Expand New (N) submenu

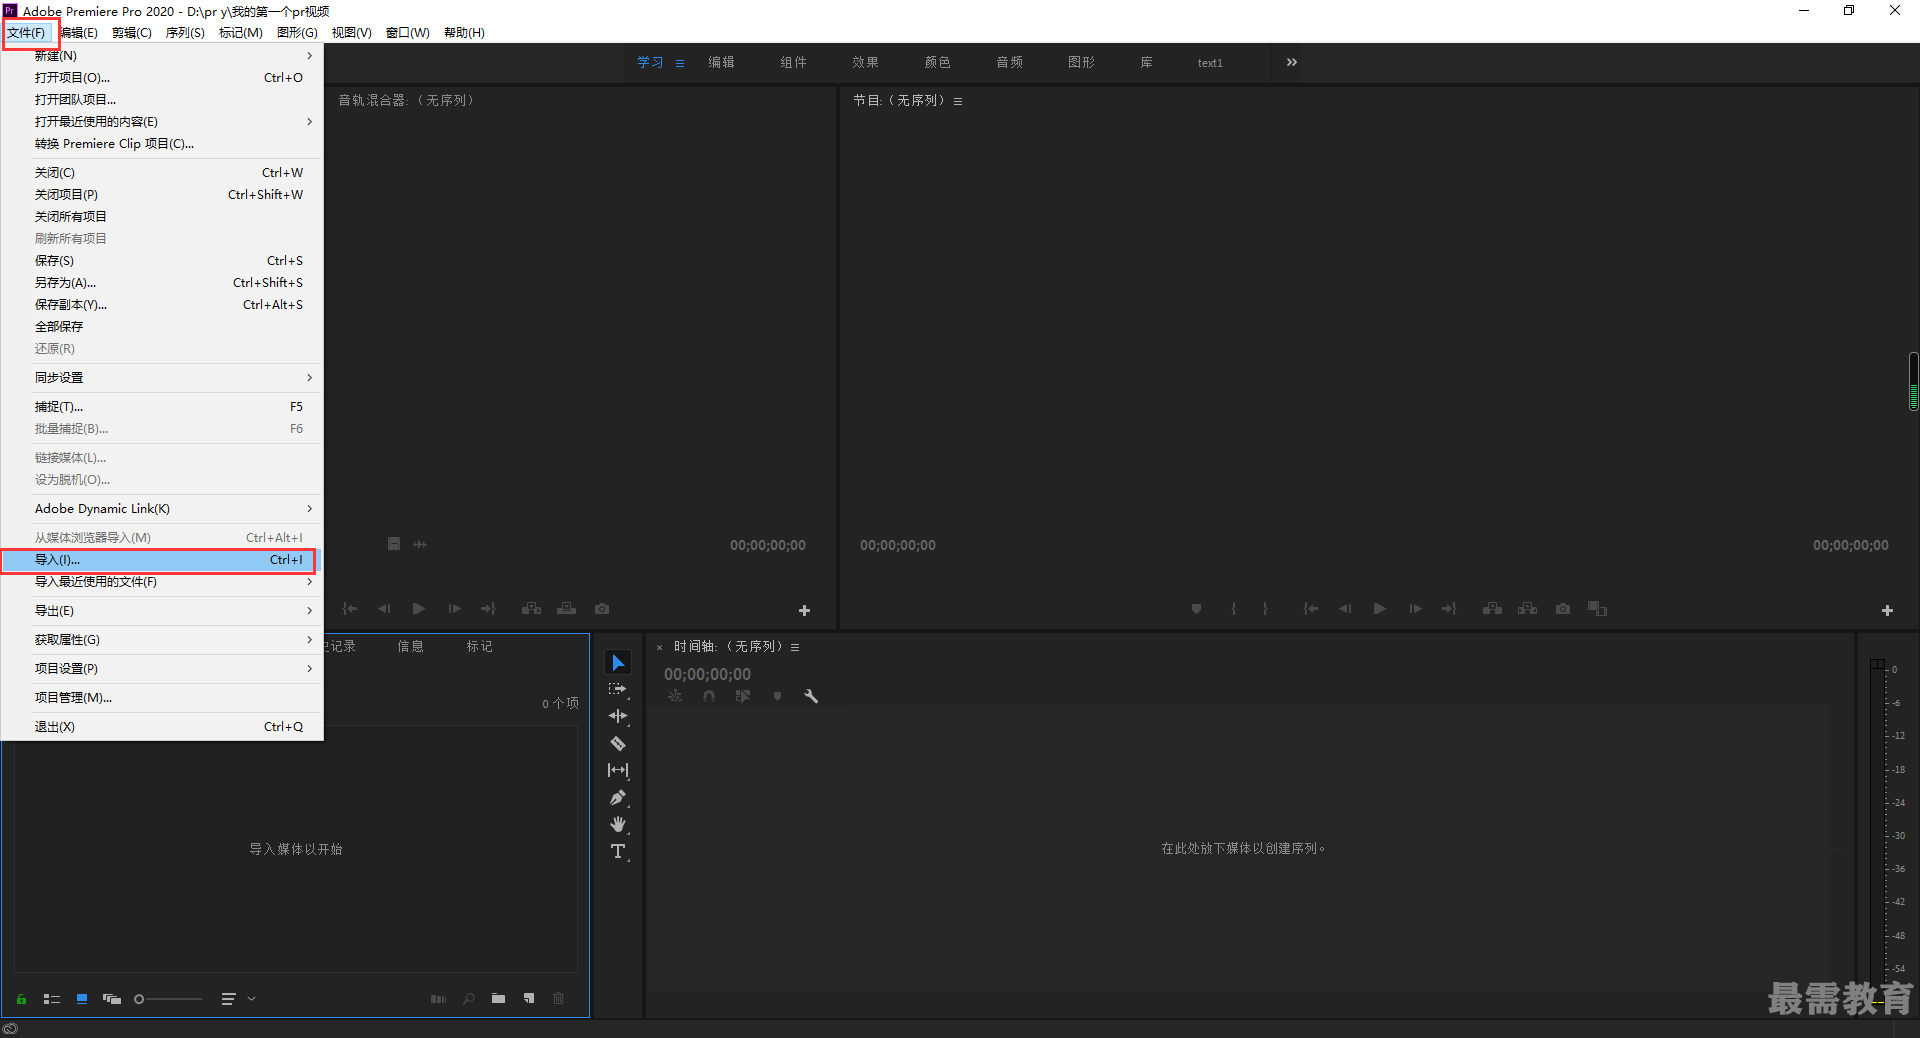162,56
